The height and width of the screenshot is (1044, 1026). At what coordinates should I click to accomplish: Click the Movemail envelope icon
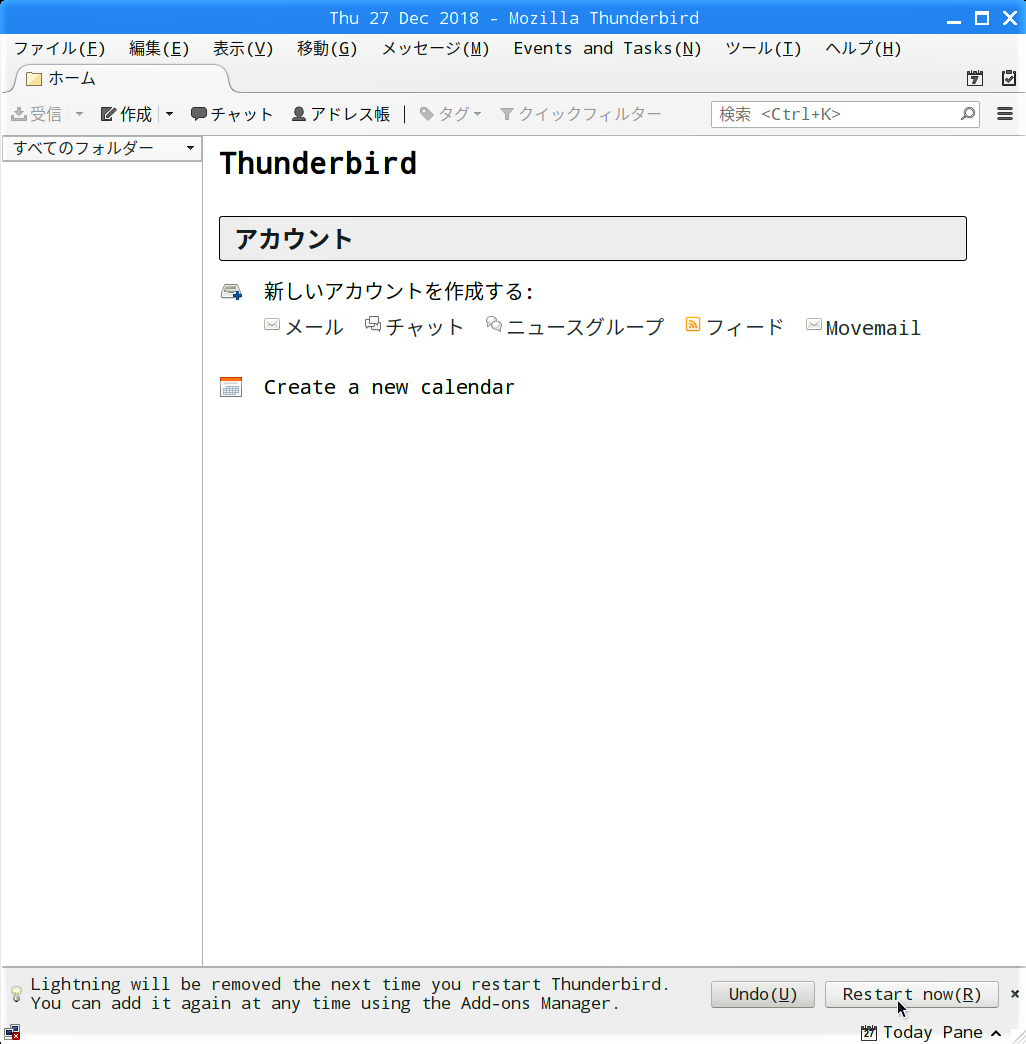pos(814,324)
